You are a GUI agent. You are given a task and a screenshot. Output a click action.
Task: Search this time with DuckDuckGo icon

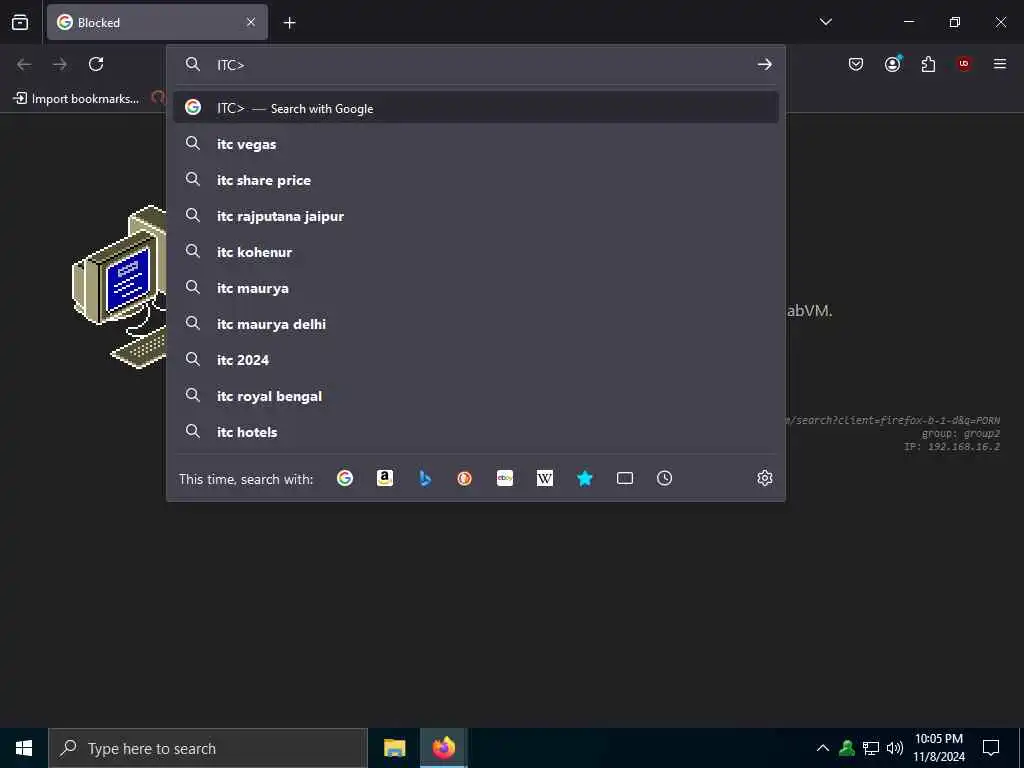pos(464,479)
